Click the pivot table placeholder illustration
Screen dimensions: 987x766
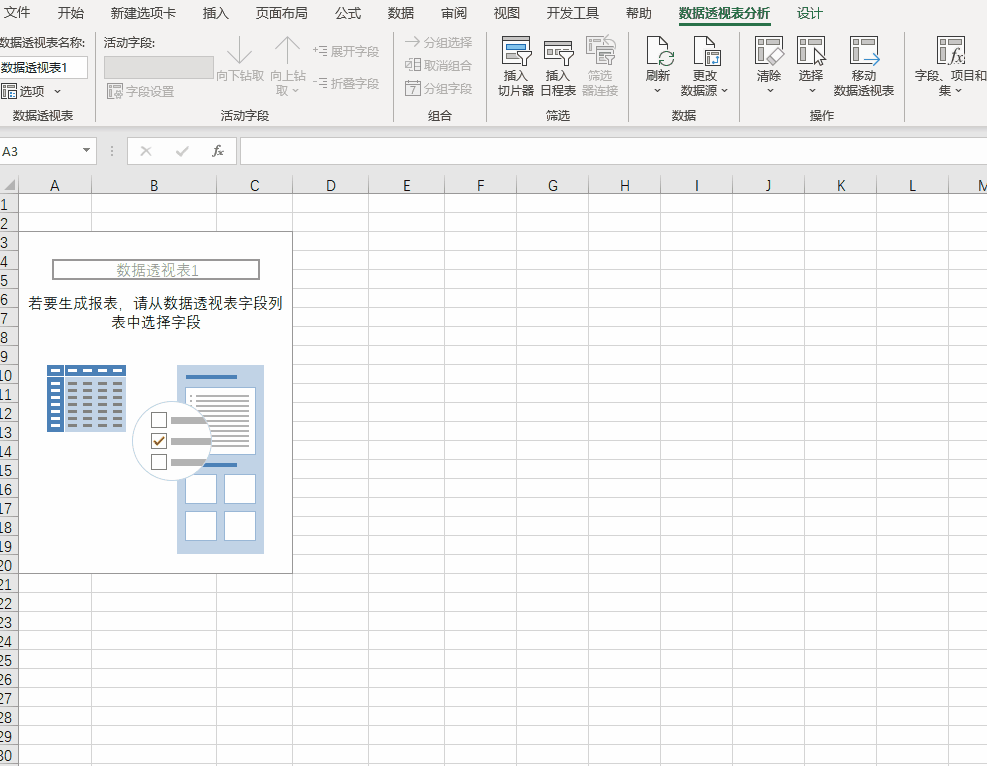[x=155, y=459]
